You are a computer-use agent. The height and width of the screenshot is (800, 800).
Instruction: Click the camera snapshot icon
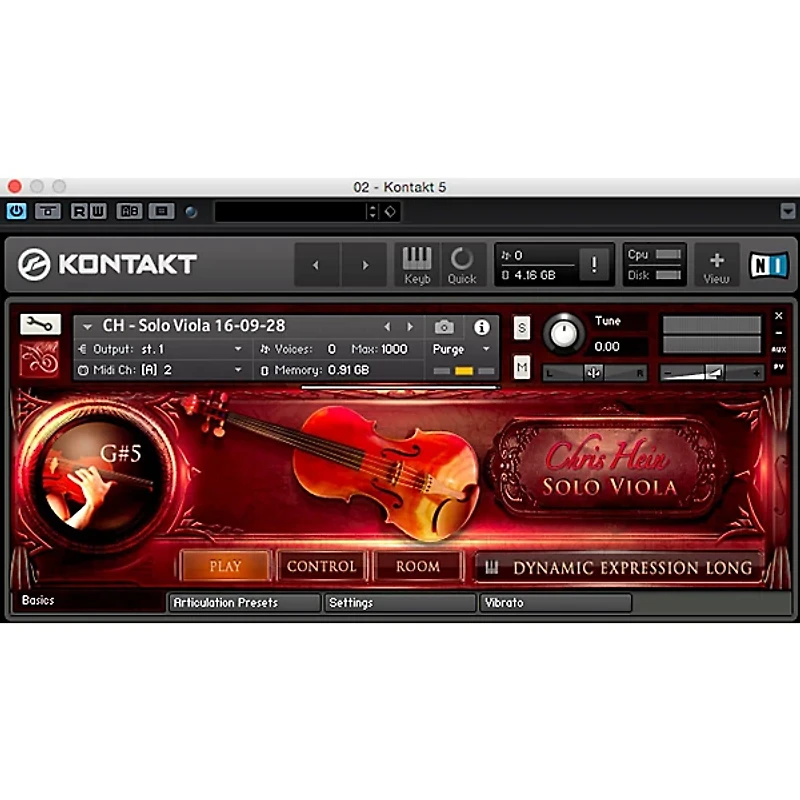[444, 327]
